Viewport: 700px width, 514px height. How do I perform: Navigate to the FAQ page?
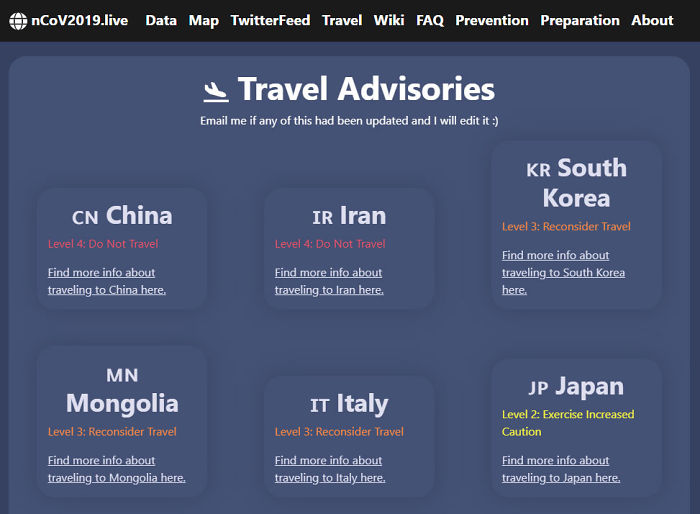(430, 20)
